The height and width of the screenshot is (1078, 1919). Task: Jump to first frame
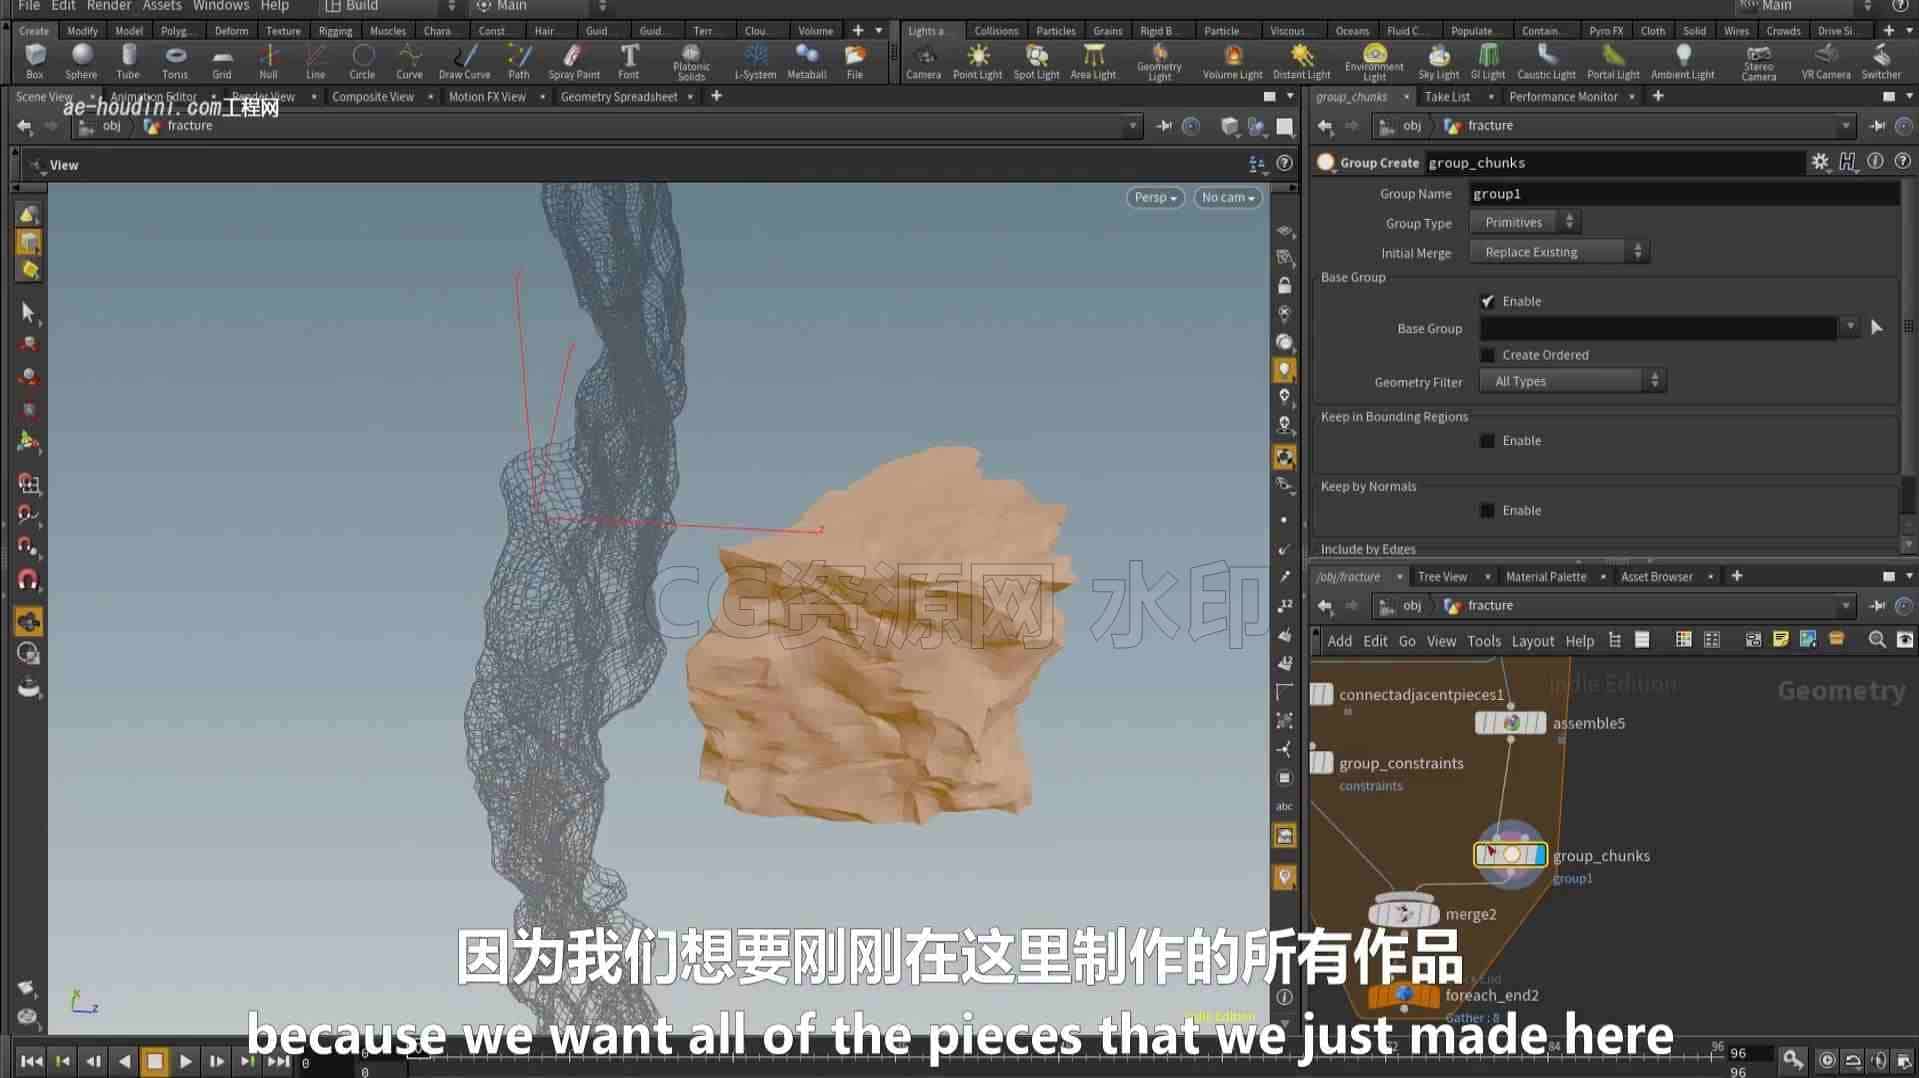pyautogui.click(x=31, y=1061)
